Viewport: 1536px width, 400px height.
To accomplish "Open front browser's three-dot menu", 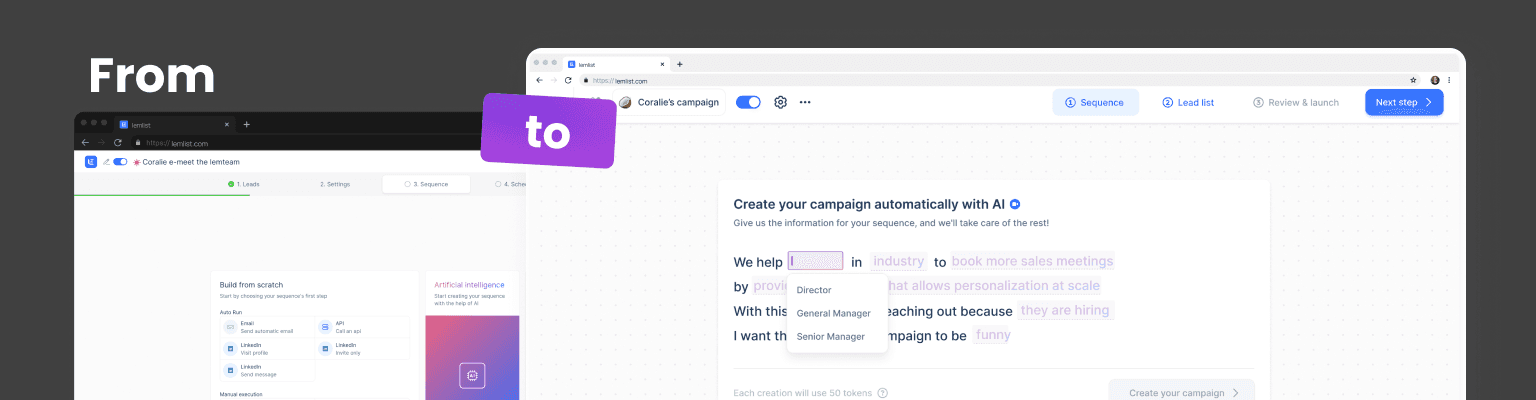I will (1449, 80).
